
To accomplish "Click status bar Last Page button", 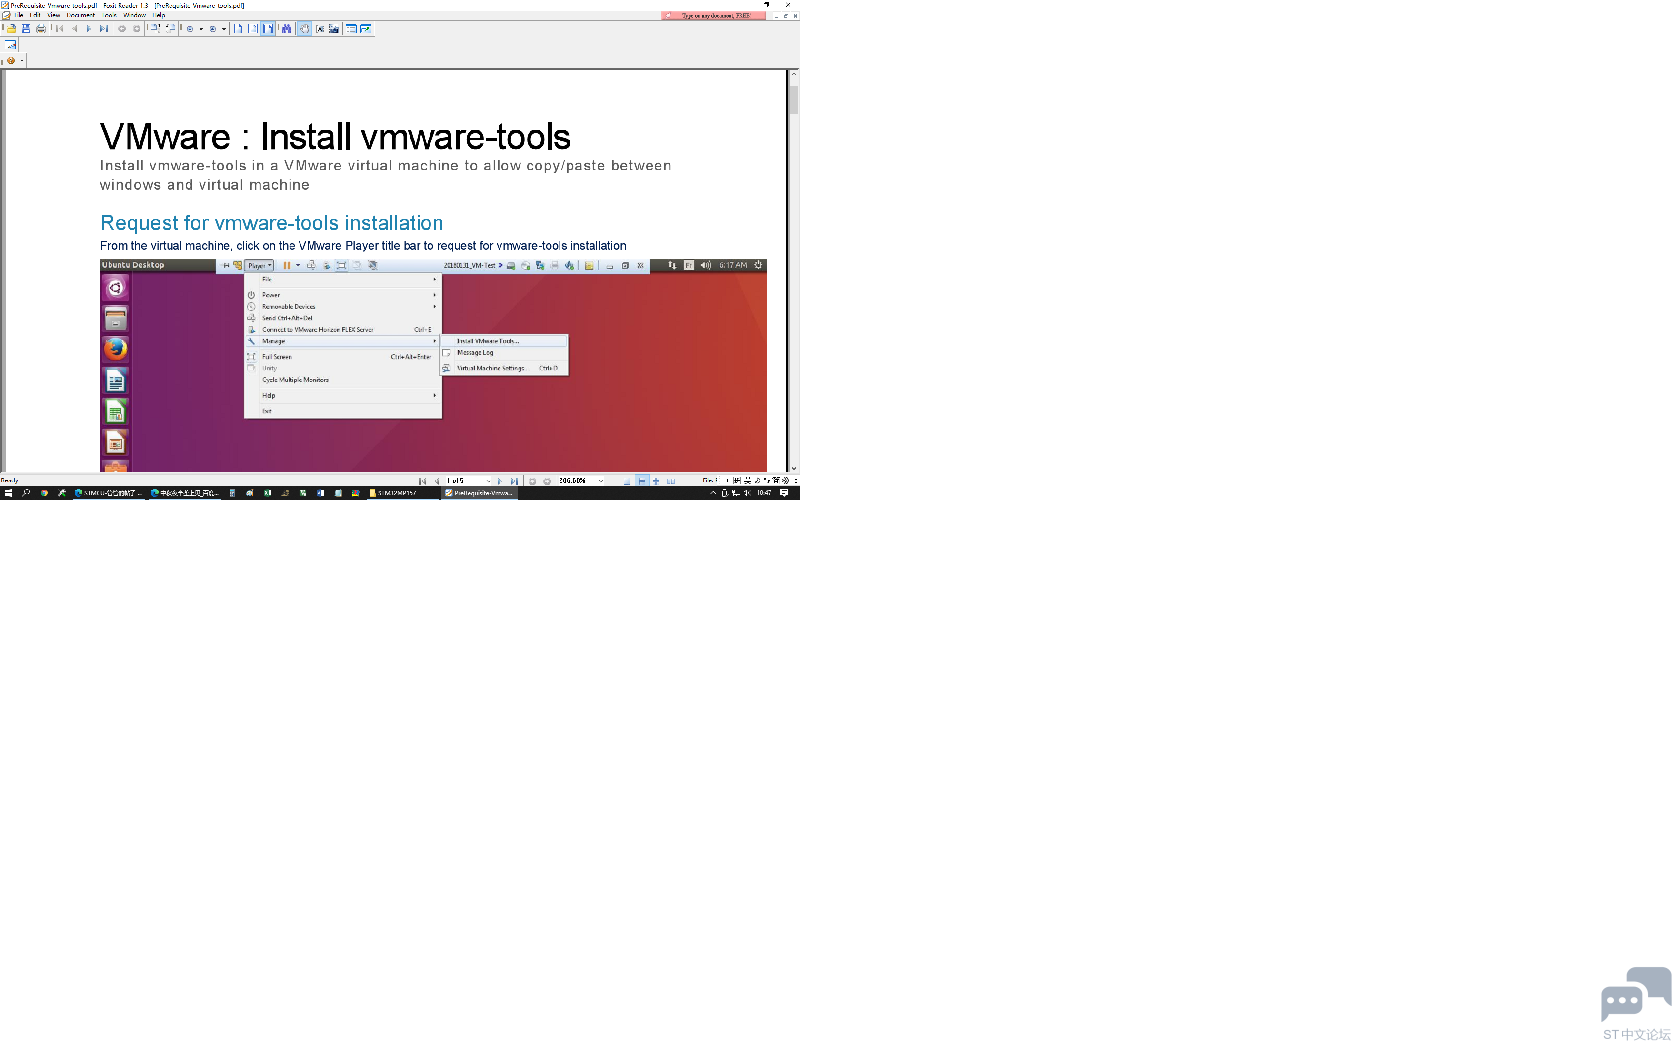I will [x=514, y=481].
